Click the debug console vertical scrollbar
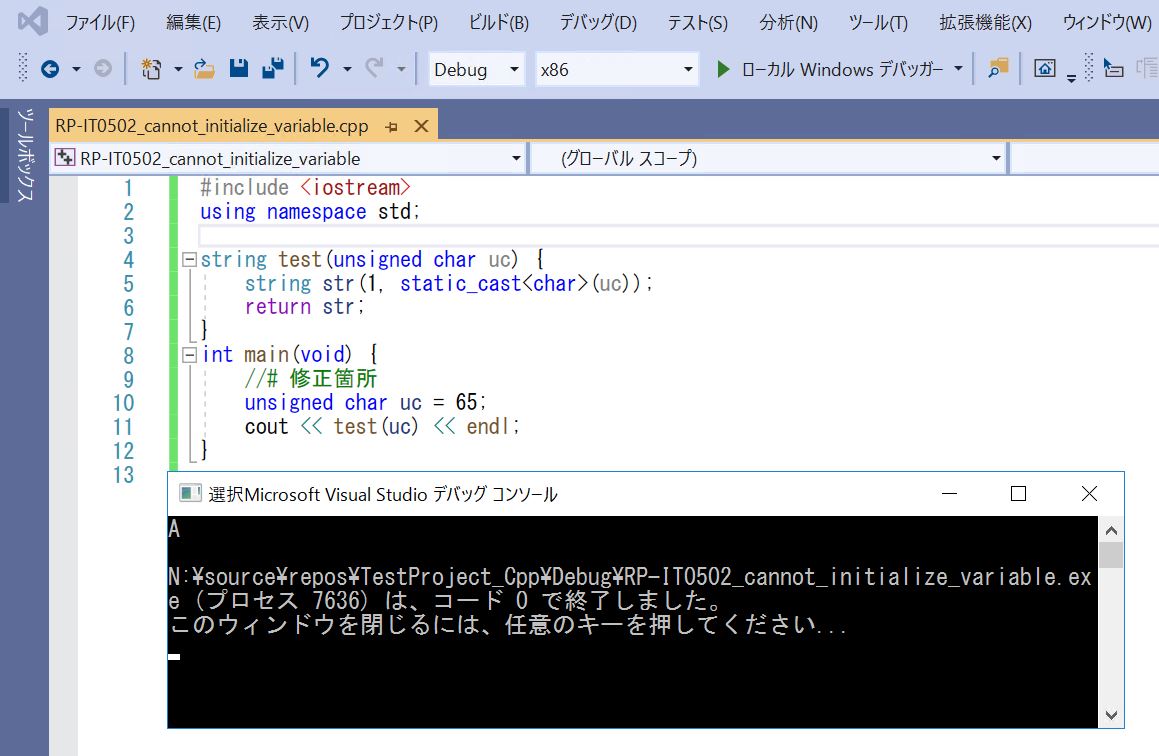The image size is (1159, 756). click(1109, 620)
